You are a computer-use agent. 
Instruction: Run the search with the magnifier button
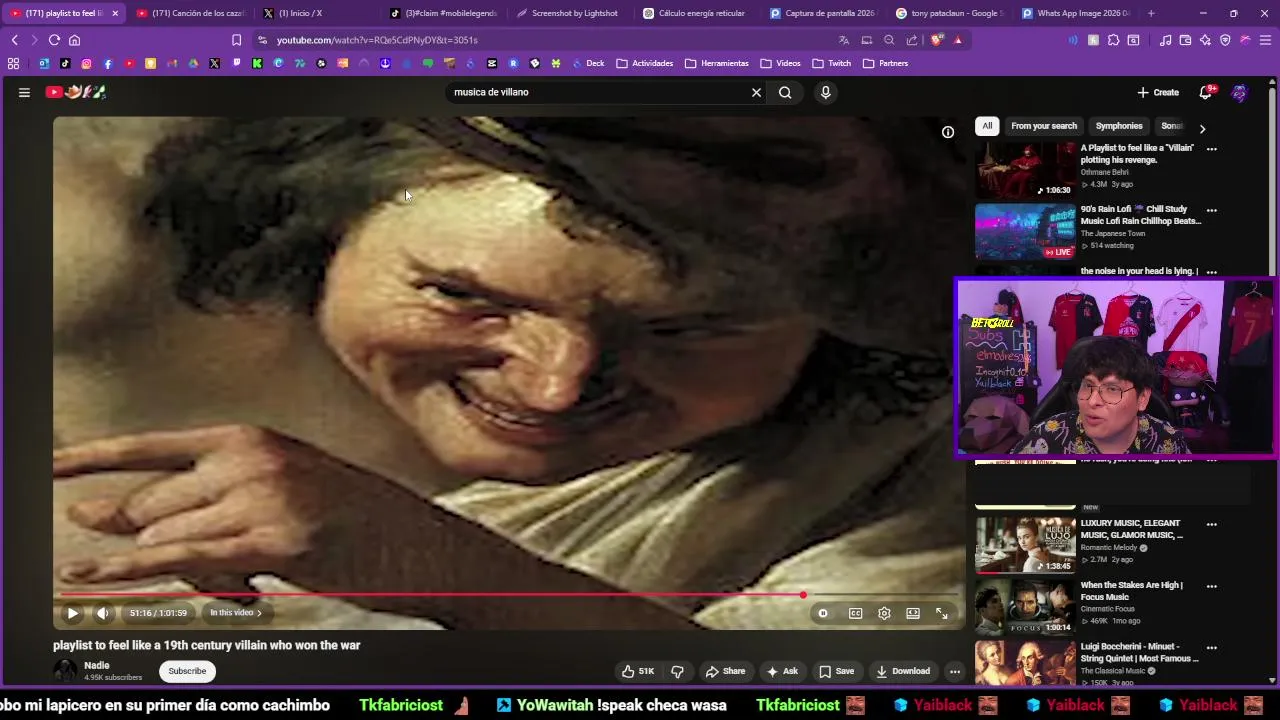tap(785, 92)
